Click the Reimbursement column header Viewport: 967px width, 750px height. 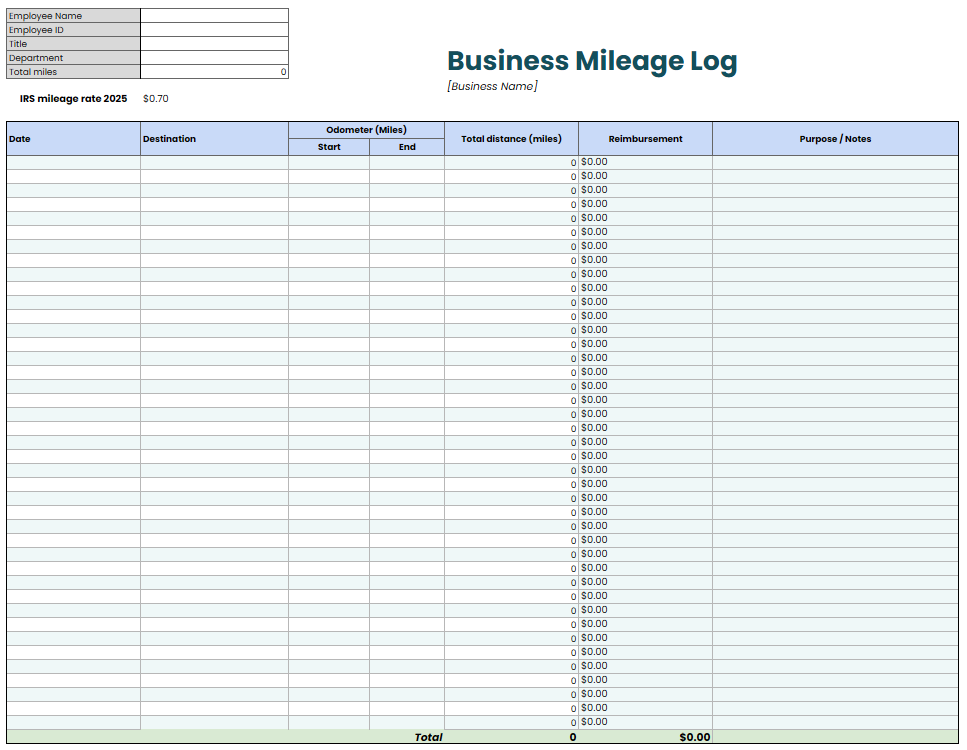pos(645,138)
